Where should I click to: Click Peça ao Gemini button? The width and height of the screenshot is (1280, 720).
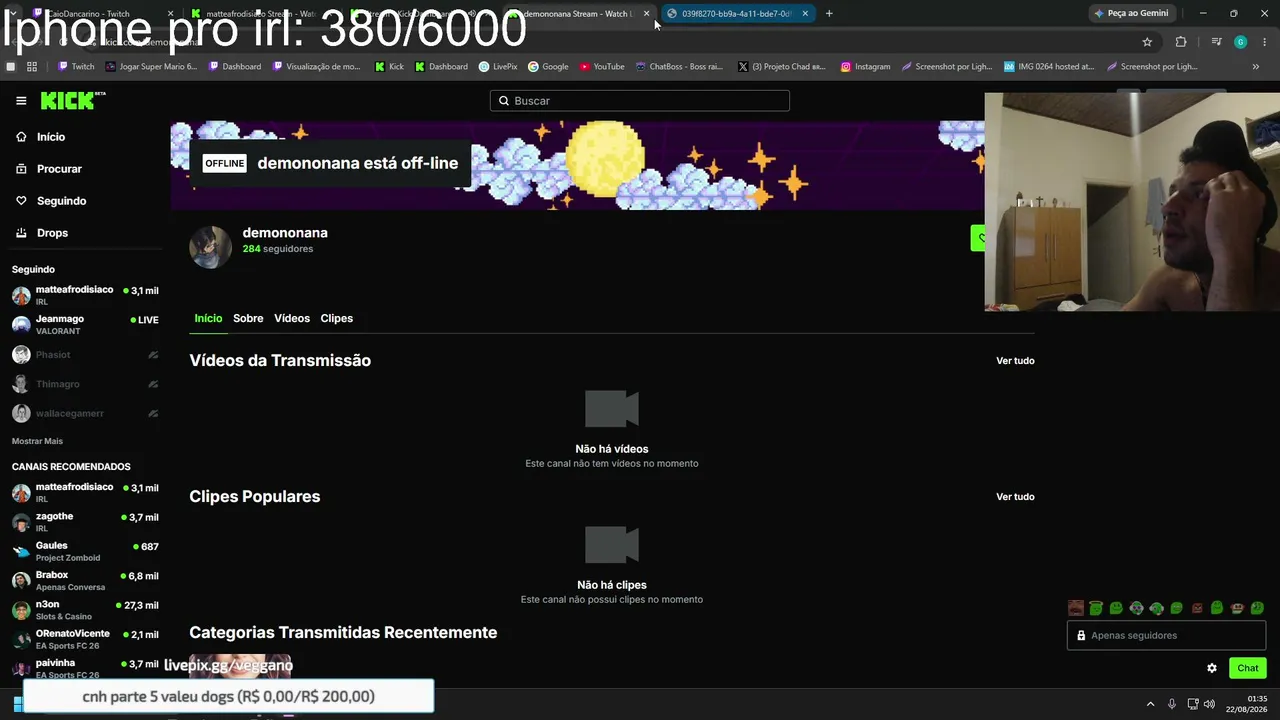(1132, 13)
